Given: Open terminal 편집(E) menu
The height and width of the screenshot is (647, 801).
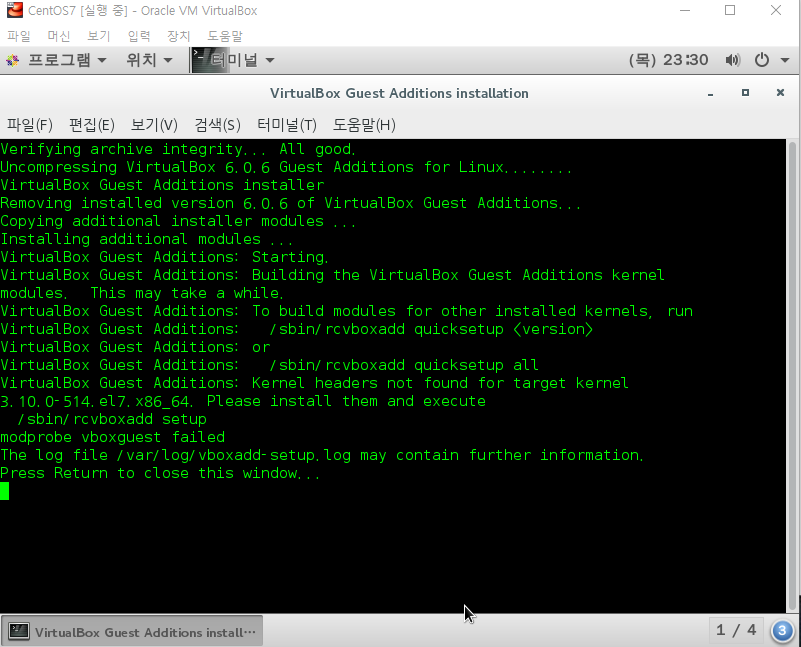Looking at the screenshot, I should 92,125.
